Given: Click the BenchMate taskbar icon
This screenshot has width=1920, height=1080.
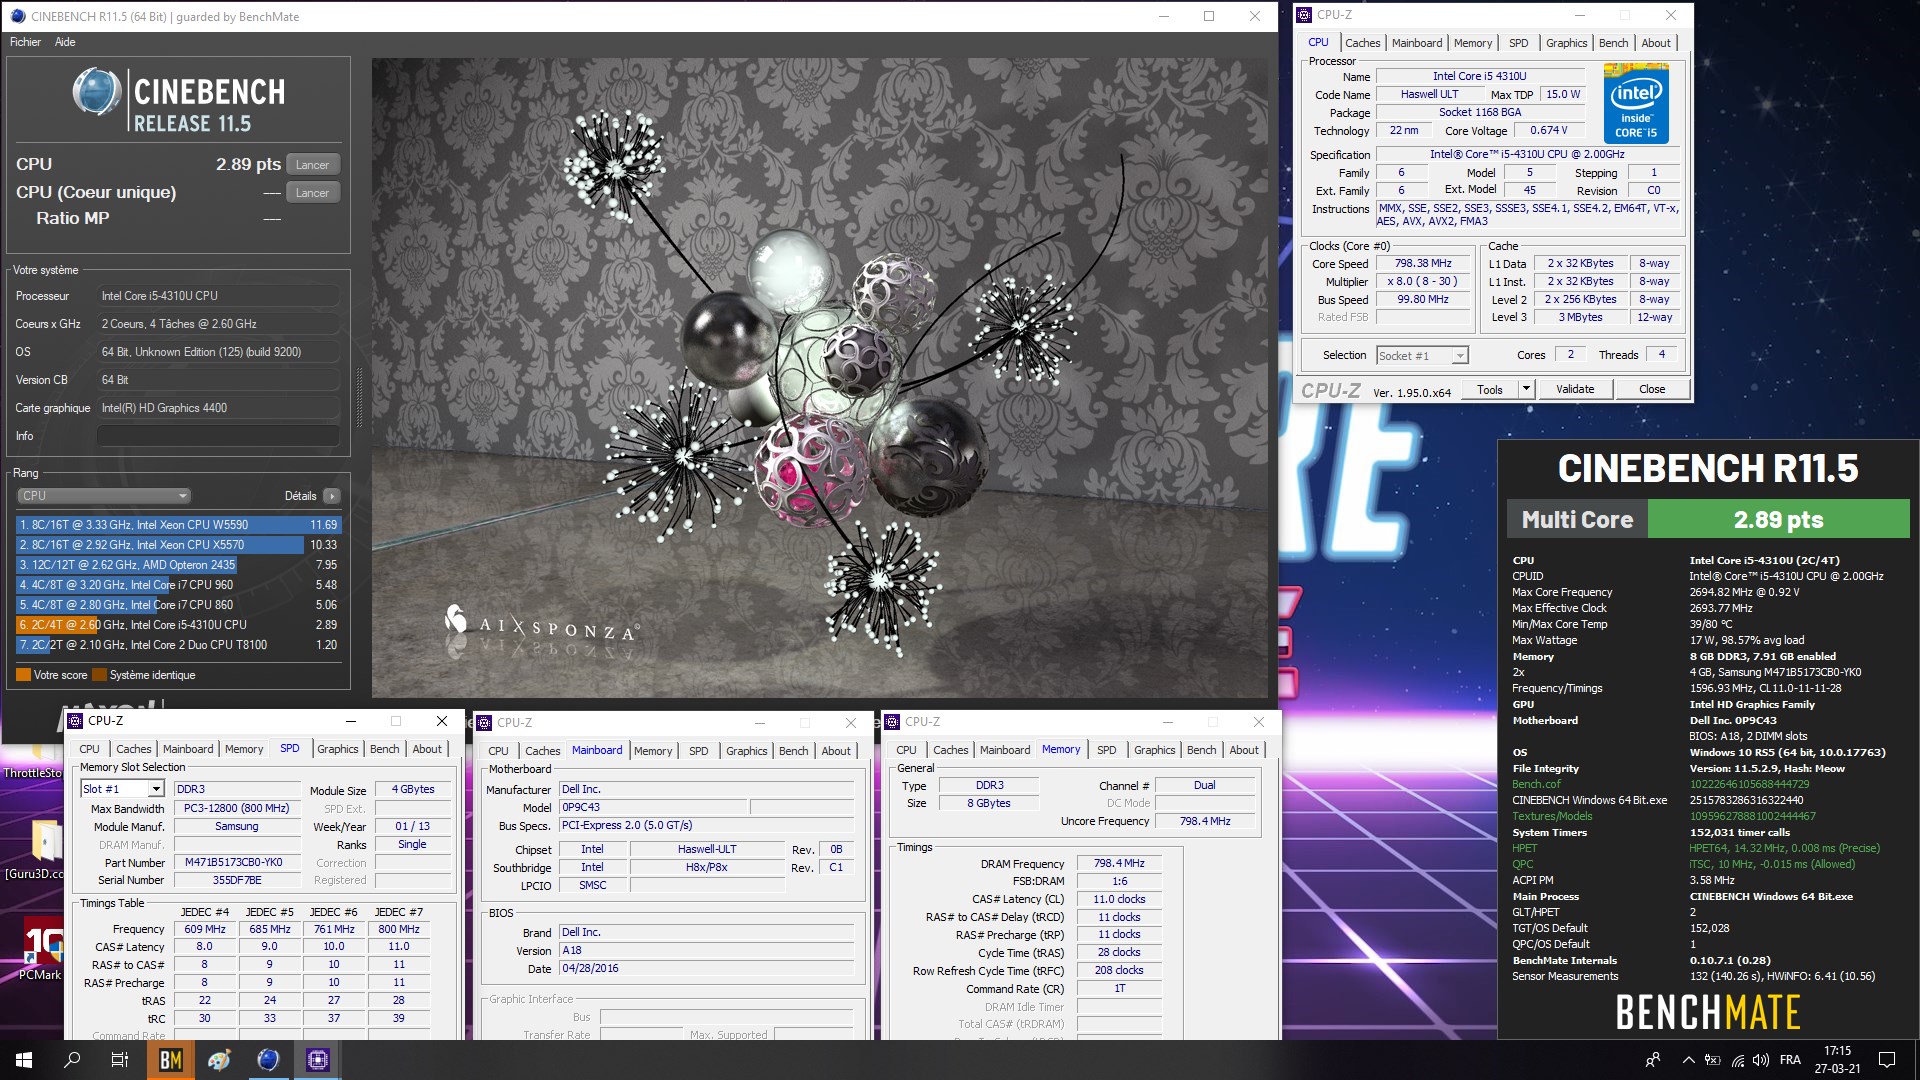Looking at the screenshot, I should [171, 1060].
